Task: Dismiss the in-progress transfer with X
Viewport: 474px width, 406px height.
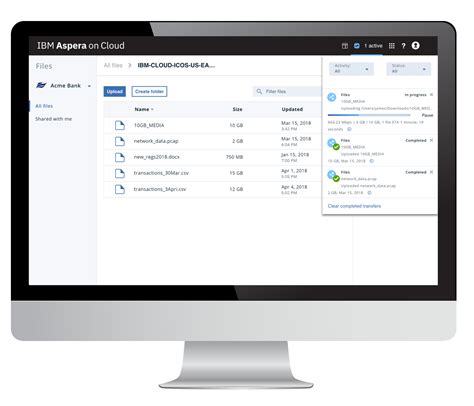Action: (x=431, y=95)
